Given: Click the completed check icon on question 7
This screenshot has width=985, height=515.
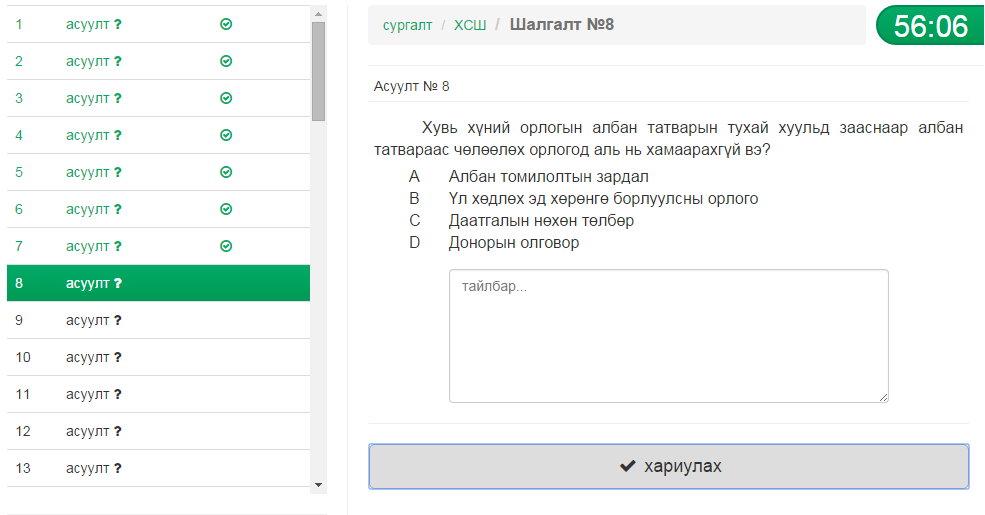Looking at the screenshot, I should pos(226,247).
